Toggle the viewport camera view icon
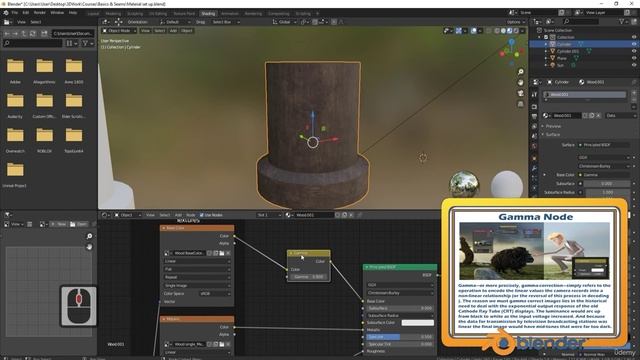 [x=521, y=93]
